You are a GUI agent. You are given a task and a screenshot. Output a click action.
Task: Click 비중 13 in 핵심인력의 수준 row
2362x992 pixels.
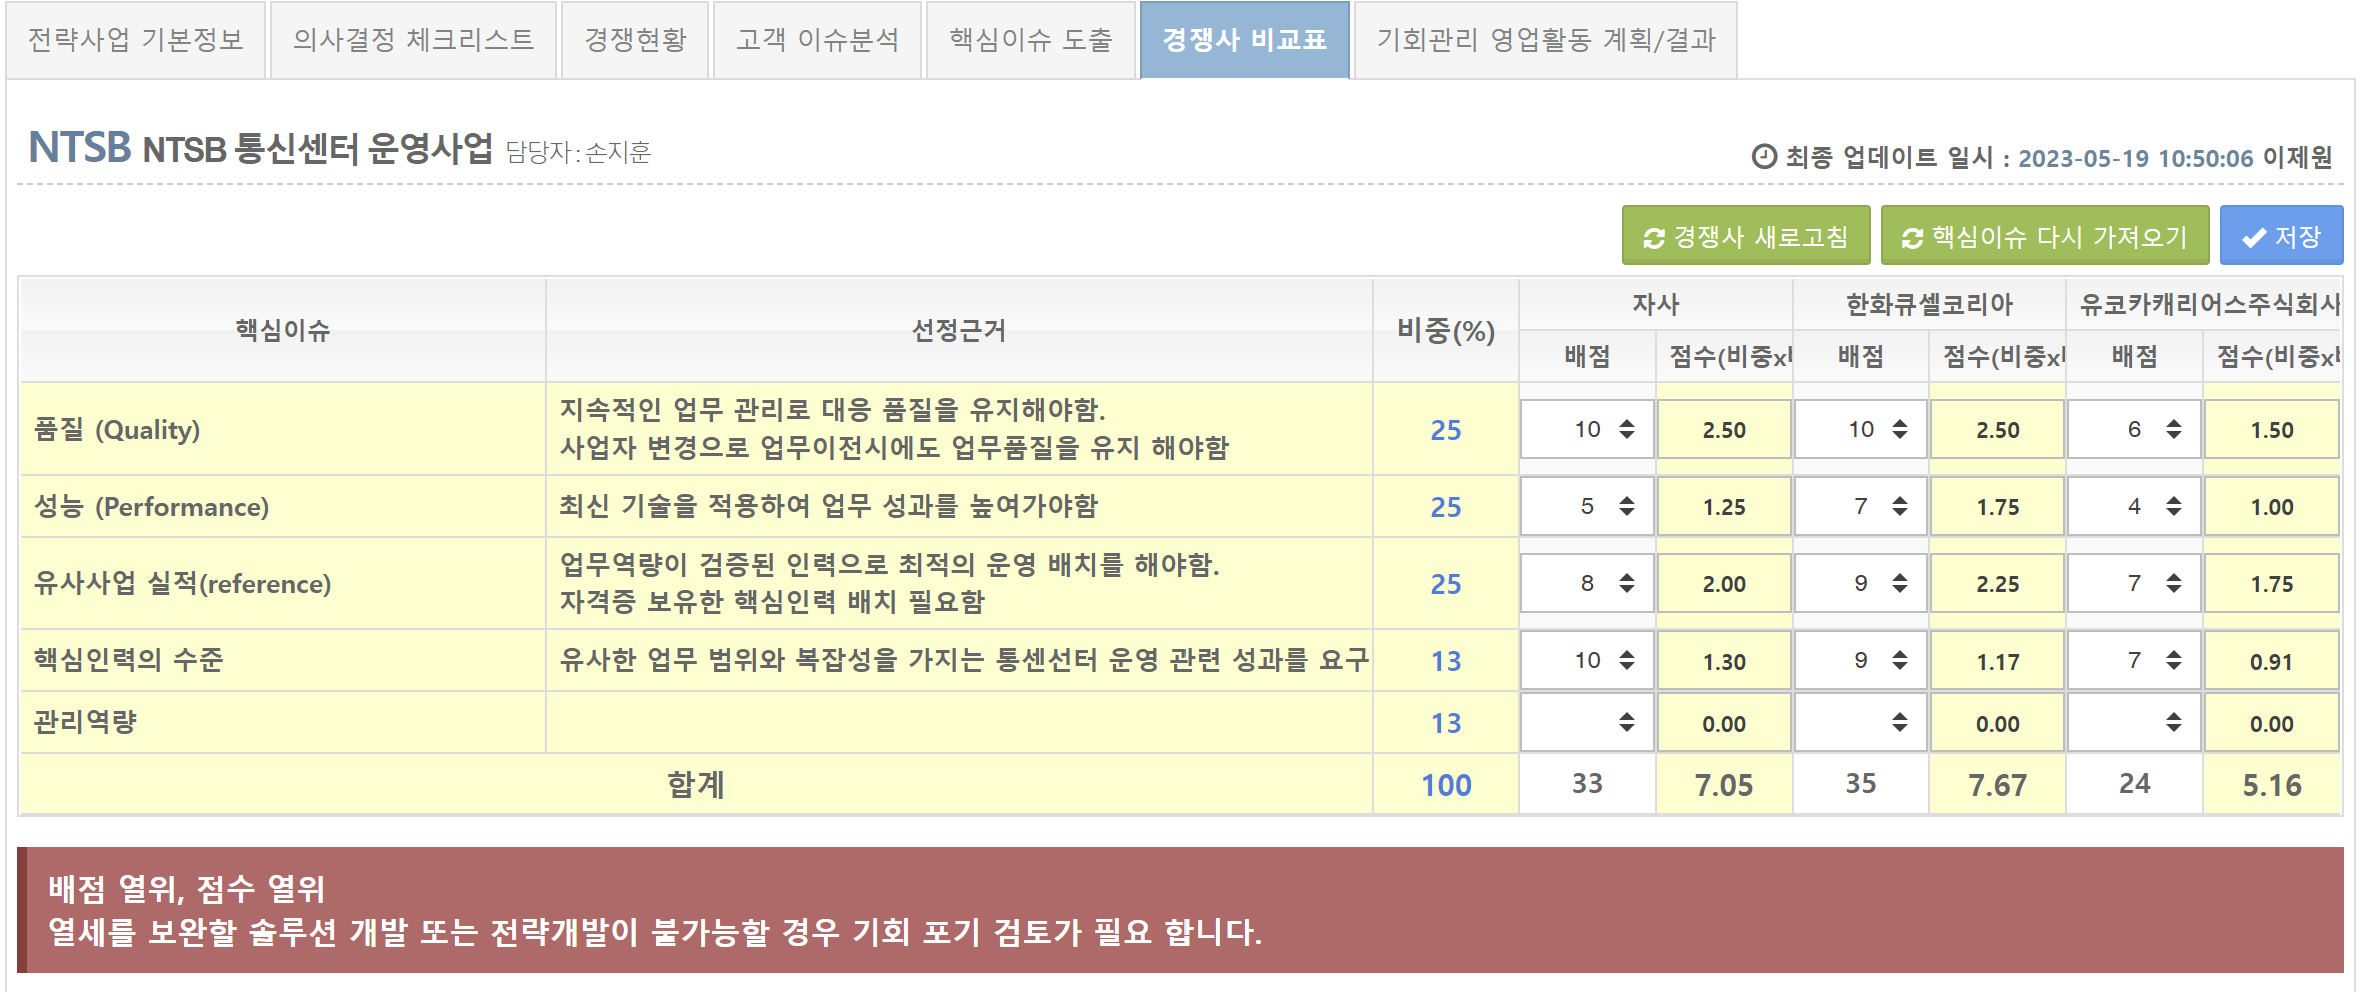1446,661
